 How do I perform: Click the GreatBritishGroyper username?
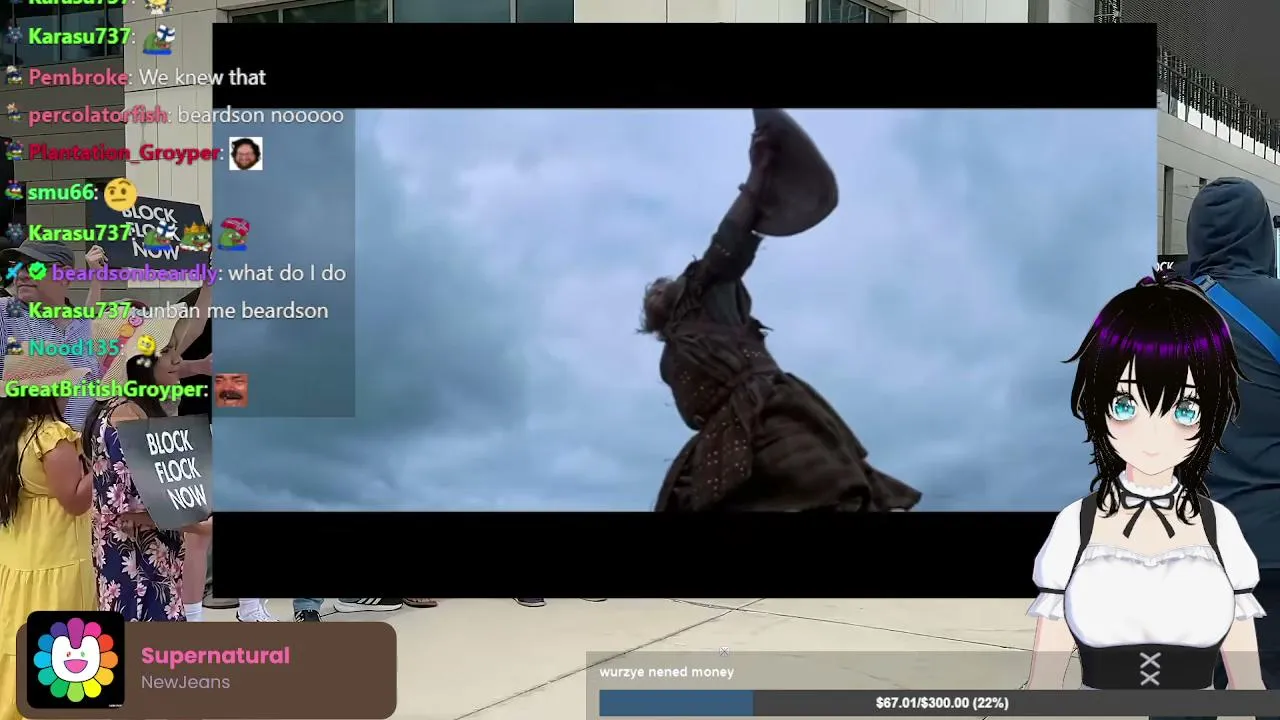click(106, 389)
